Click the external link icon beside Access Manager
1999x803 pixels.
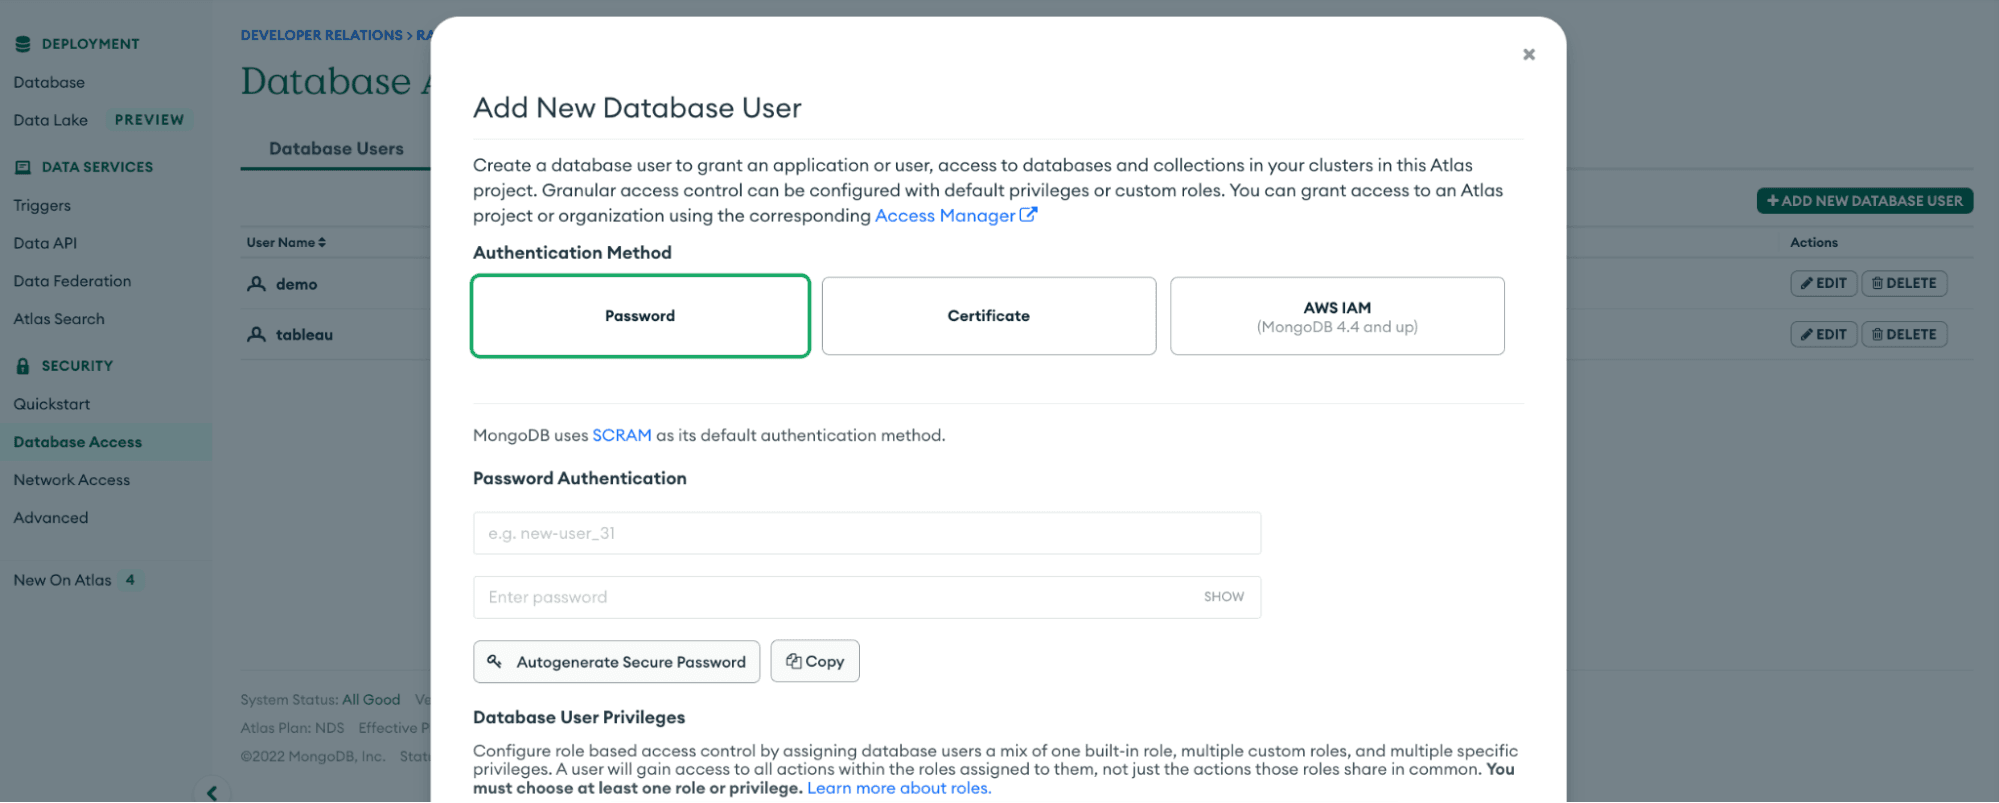click(x=1028, y=215)
